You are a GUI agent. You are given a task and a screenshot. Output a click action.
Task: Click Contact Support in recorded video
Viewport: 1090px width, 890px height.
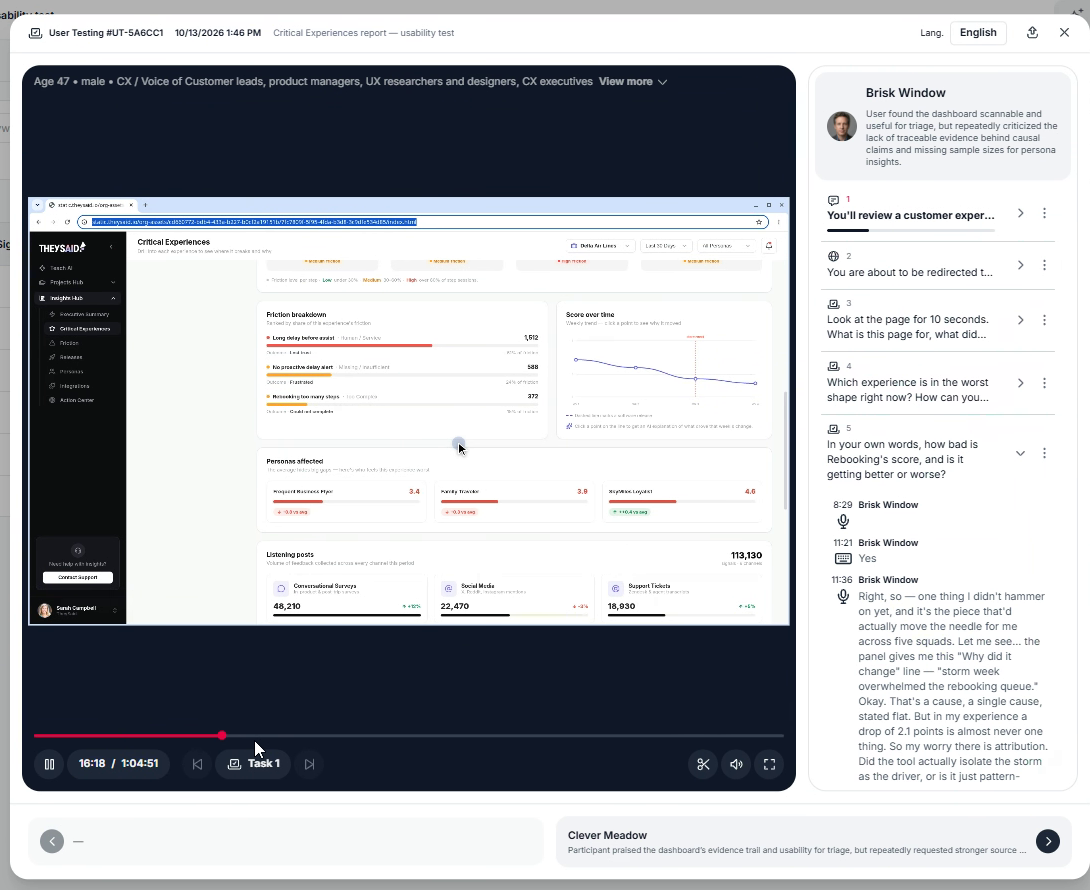tap(78, 577)
